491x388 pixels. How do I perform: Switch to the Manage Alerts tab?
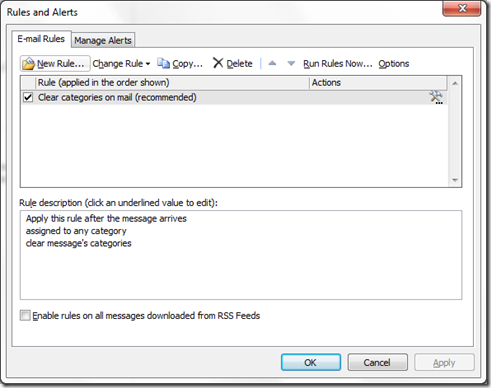click(103, 40)
